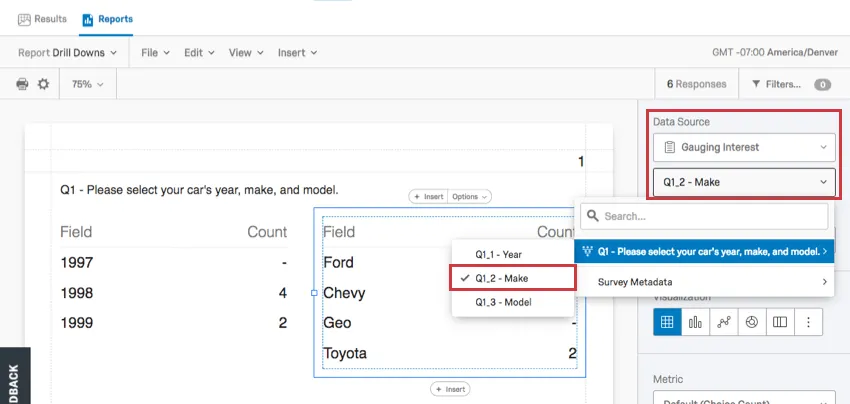This screenshot has width=850, height=404.
Task: Open report settings gear icon
Action: click(43, 85)
